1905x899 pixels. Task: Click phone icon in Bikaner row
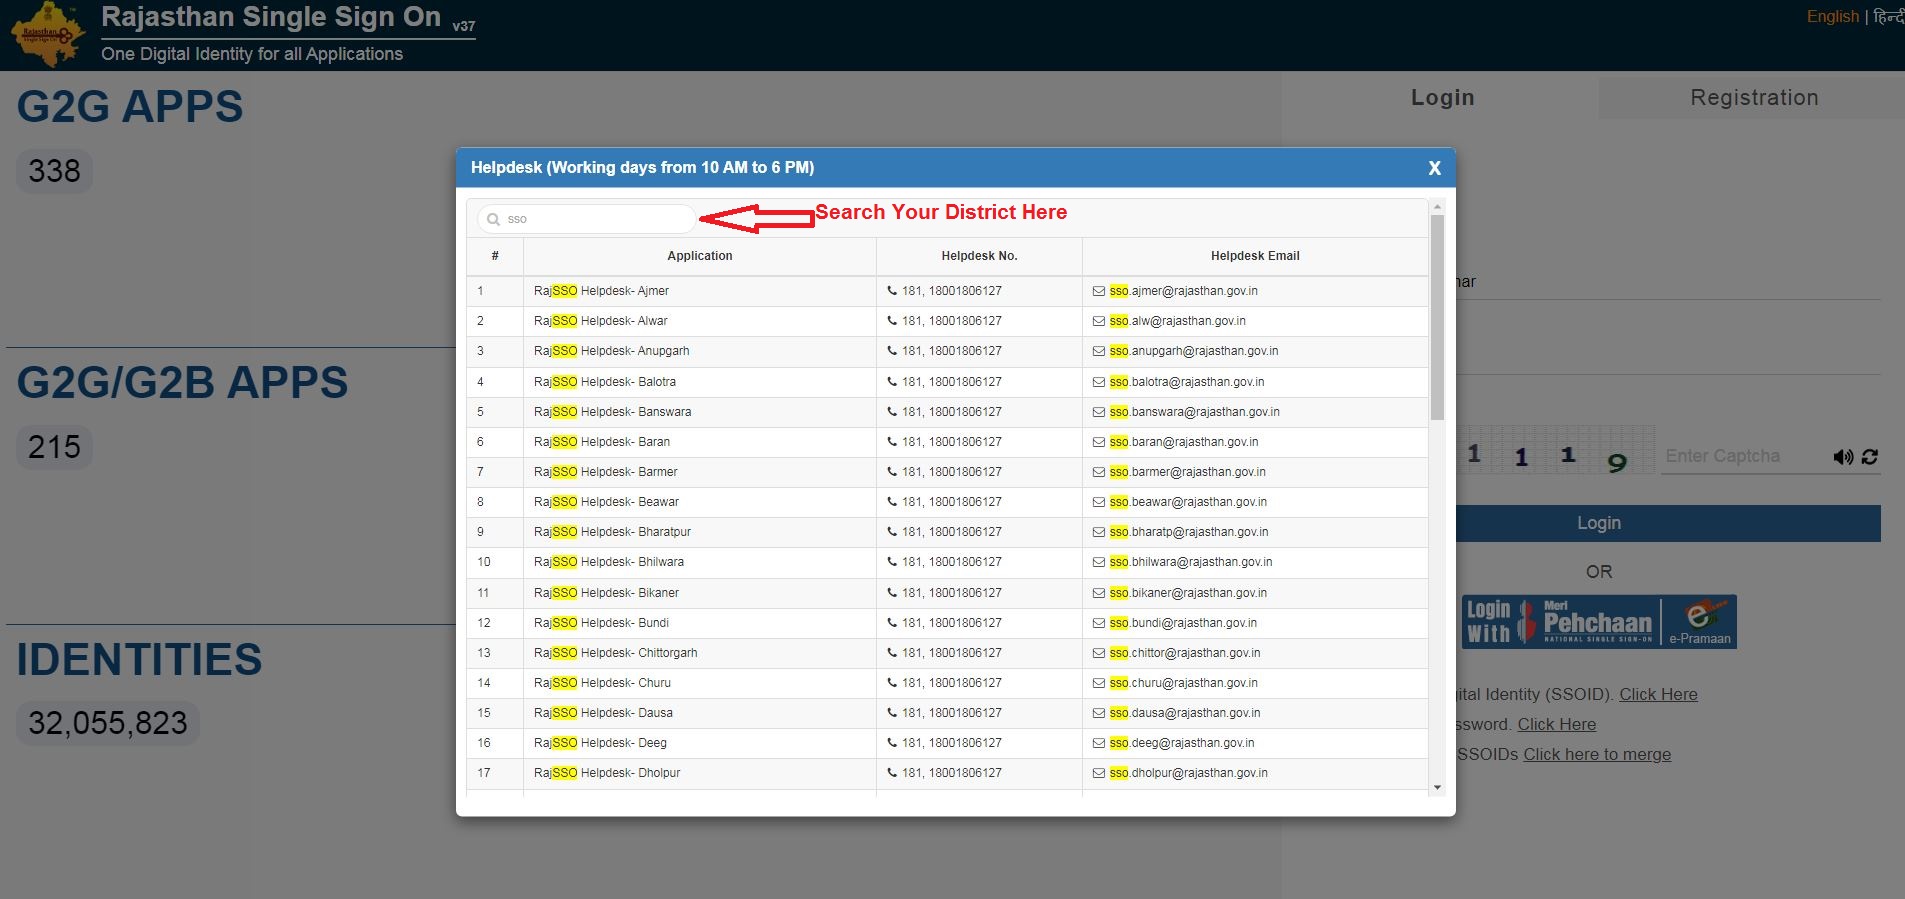coord(892,593)
